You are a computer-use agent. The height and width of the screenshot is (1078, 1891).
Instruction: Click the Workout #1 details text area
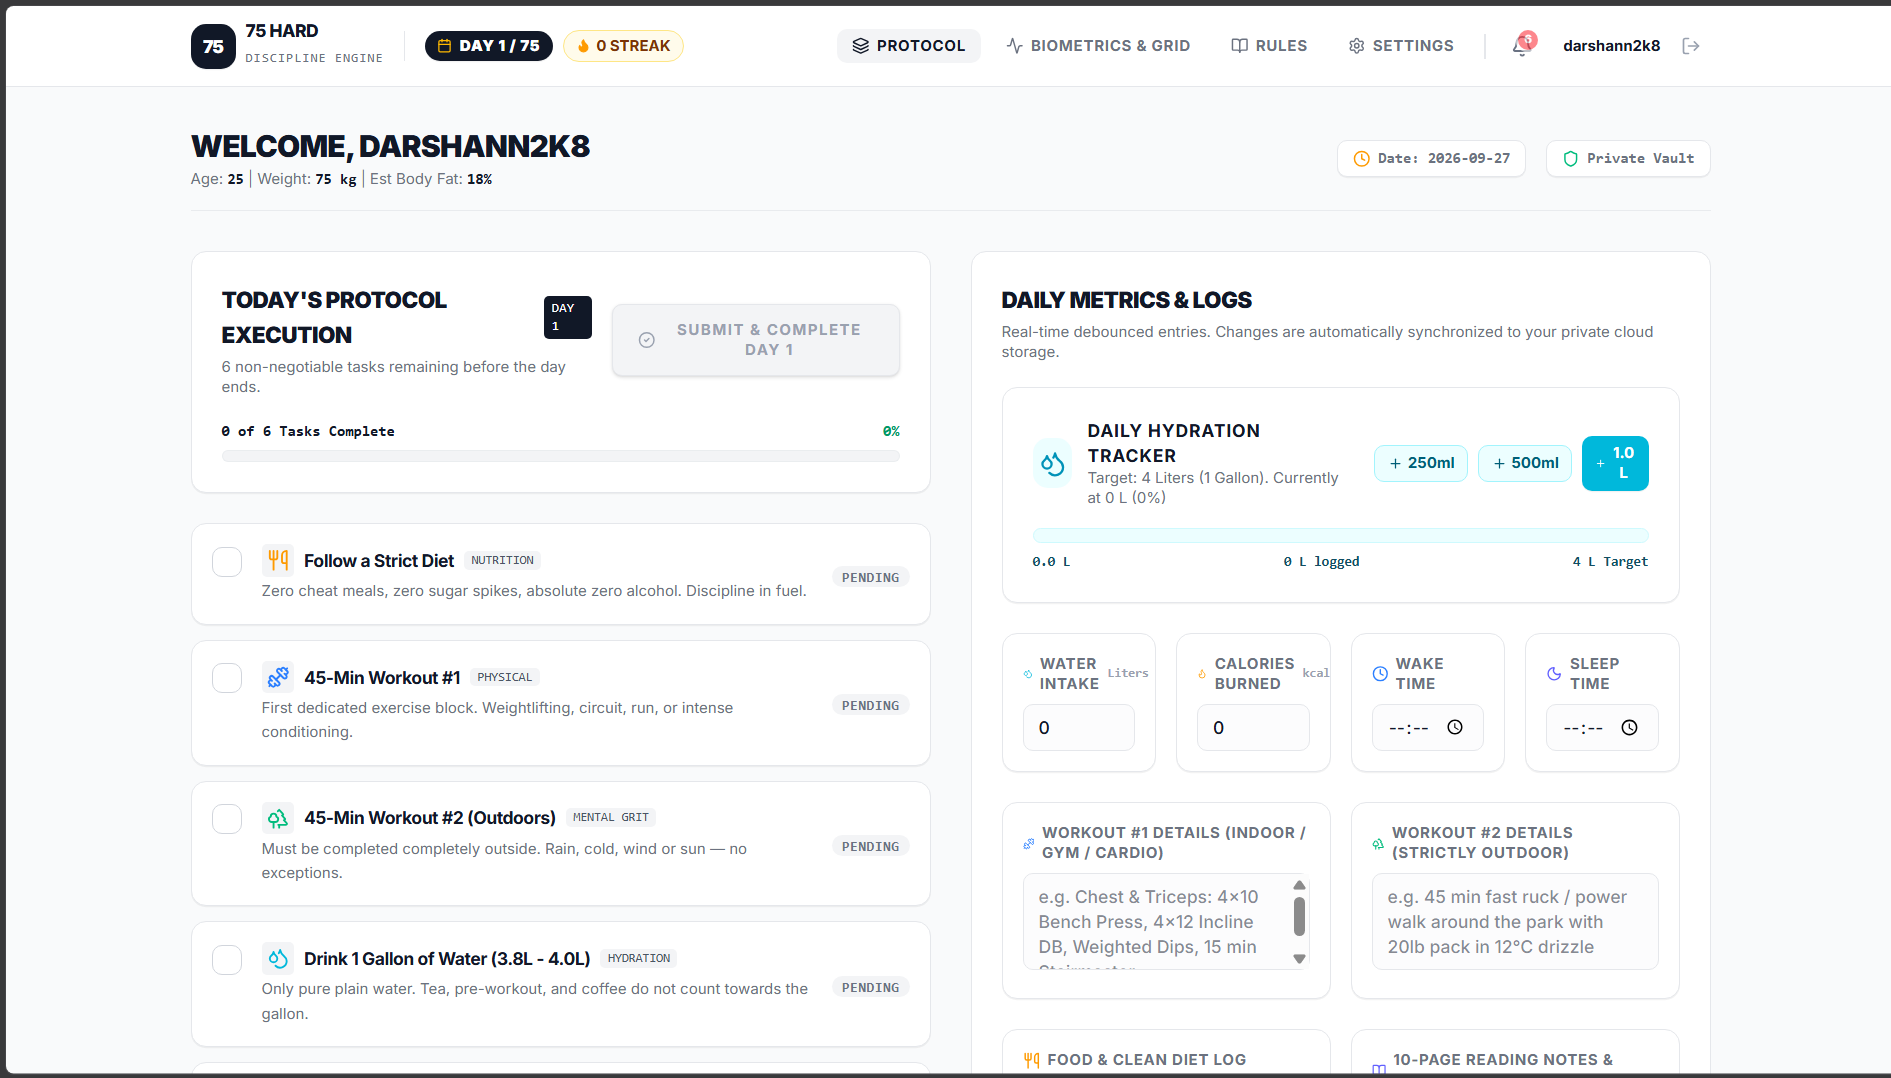tap(1166, 922)
